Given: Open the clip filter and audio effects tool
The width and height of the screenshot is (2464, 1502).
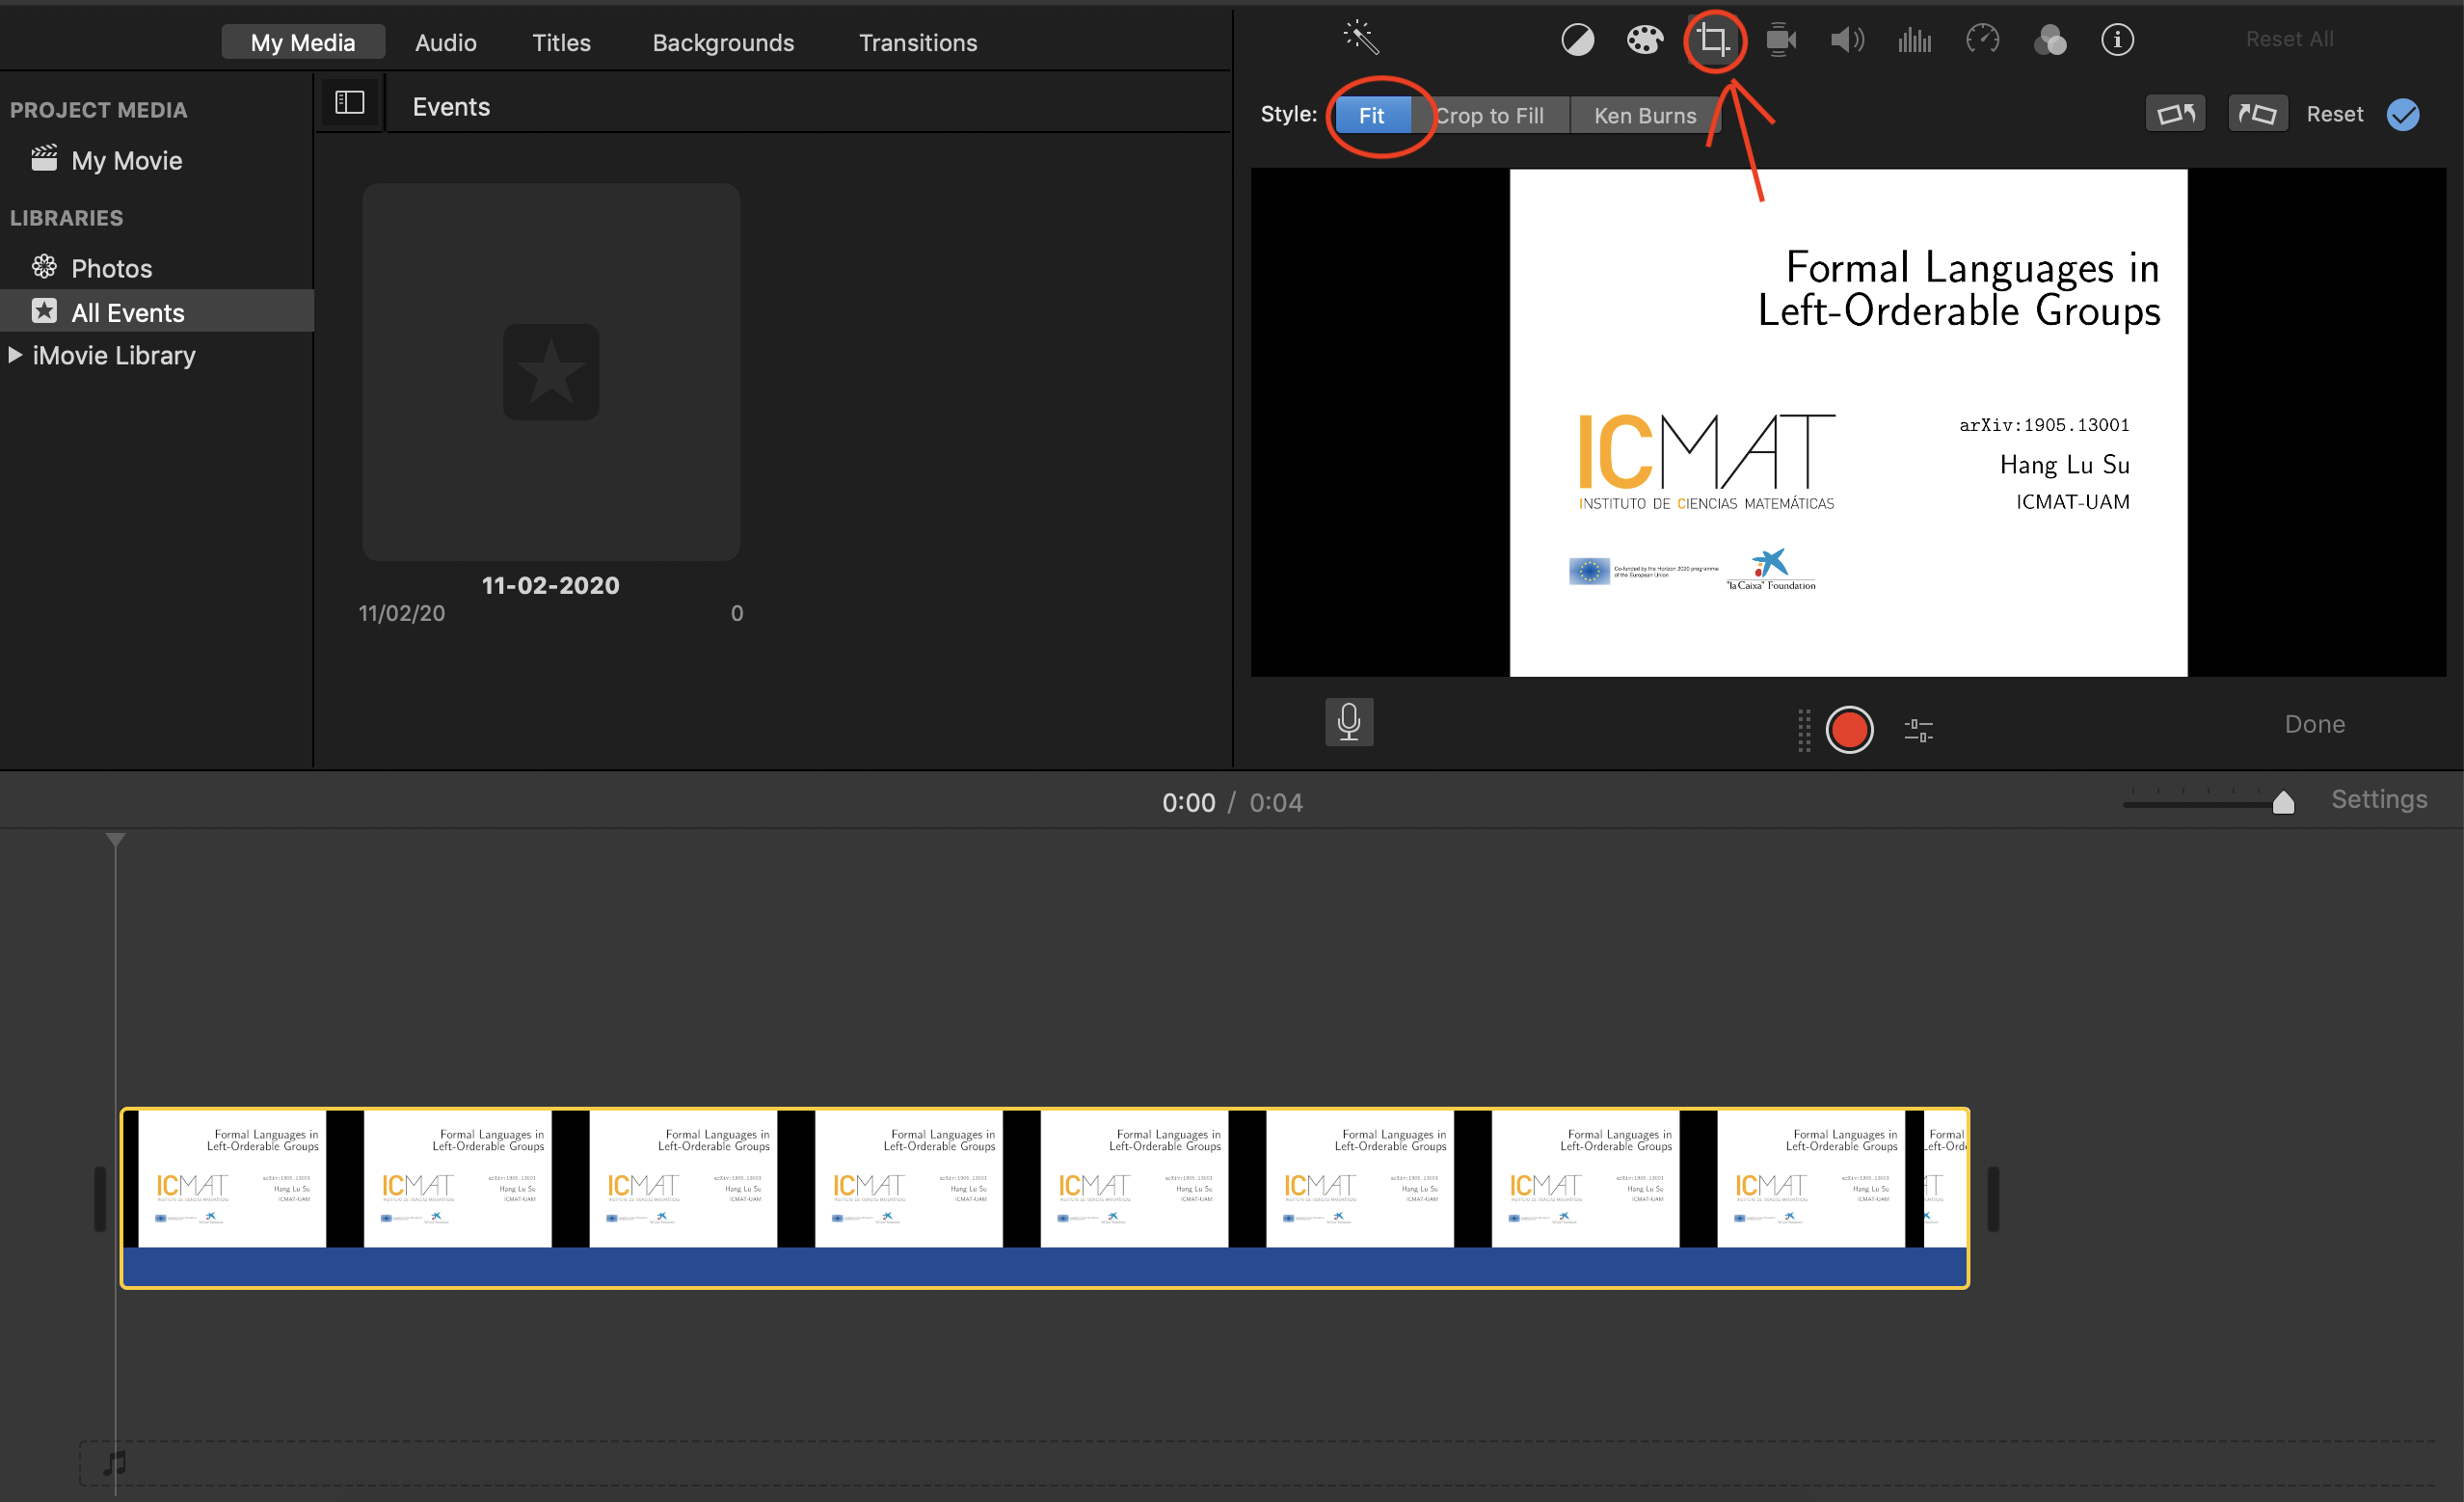Looking at the screenshot, I should pos(2050,40).
